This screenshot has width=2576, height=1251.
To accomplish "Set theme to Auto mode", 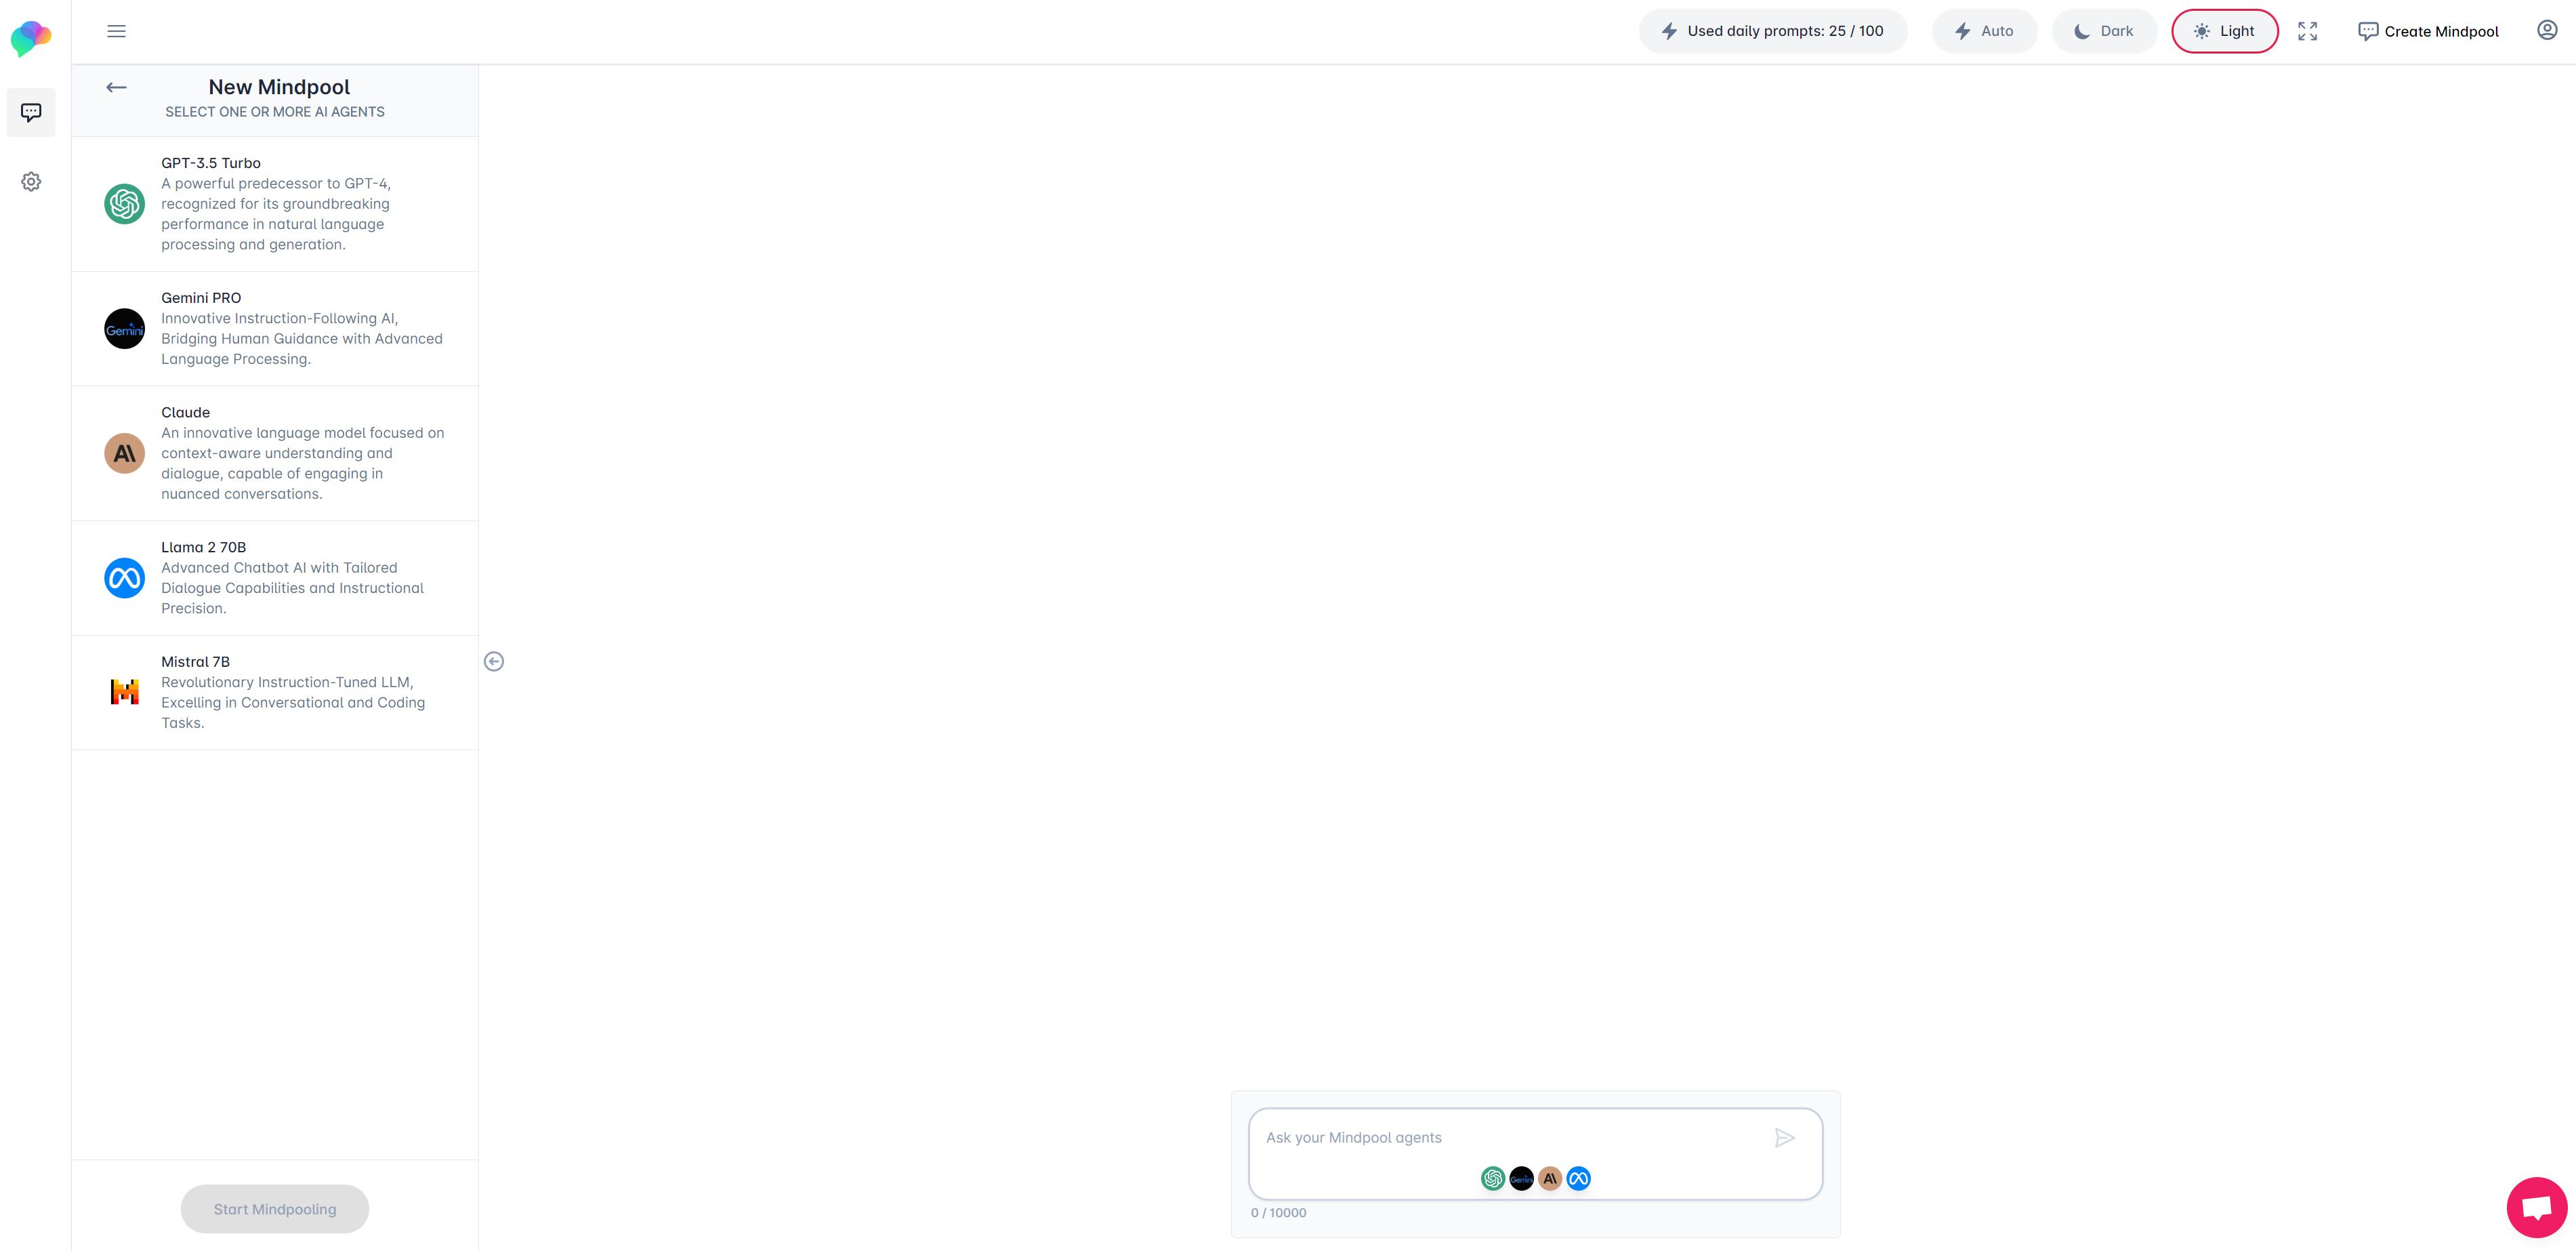I will (x=1984, y=31).
